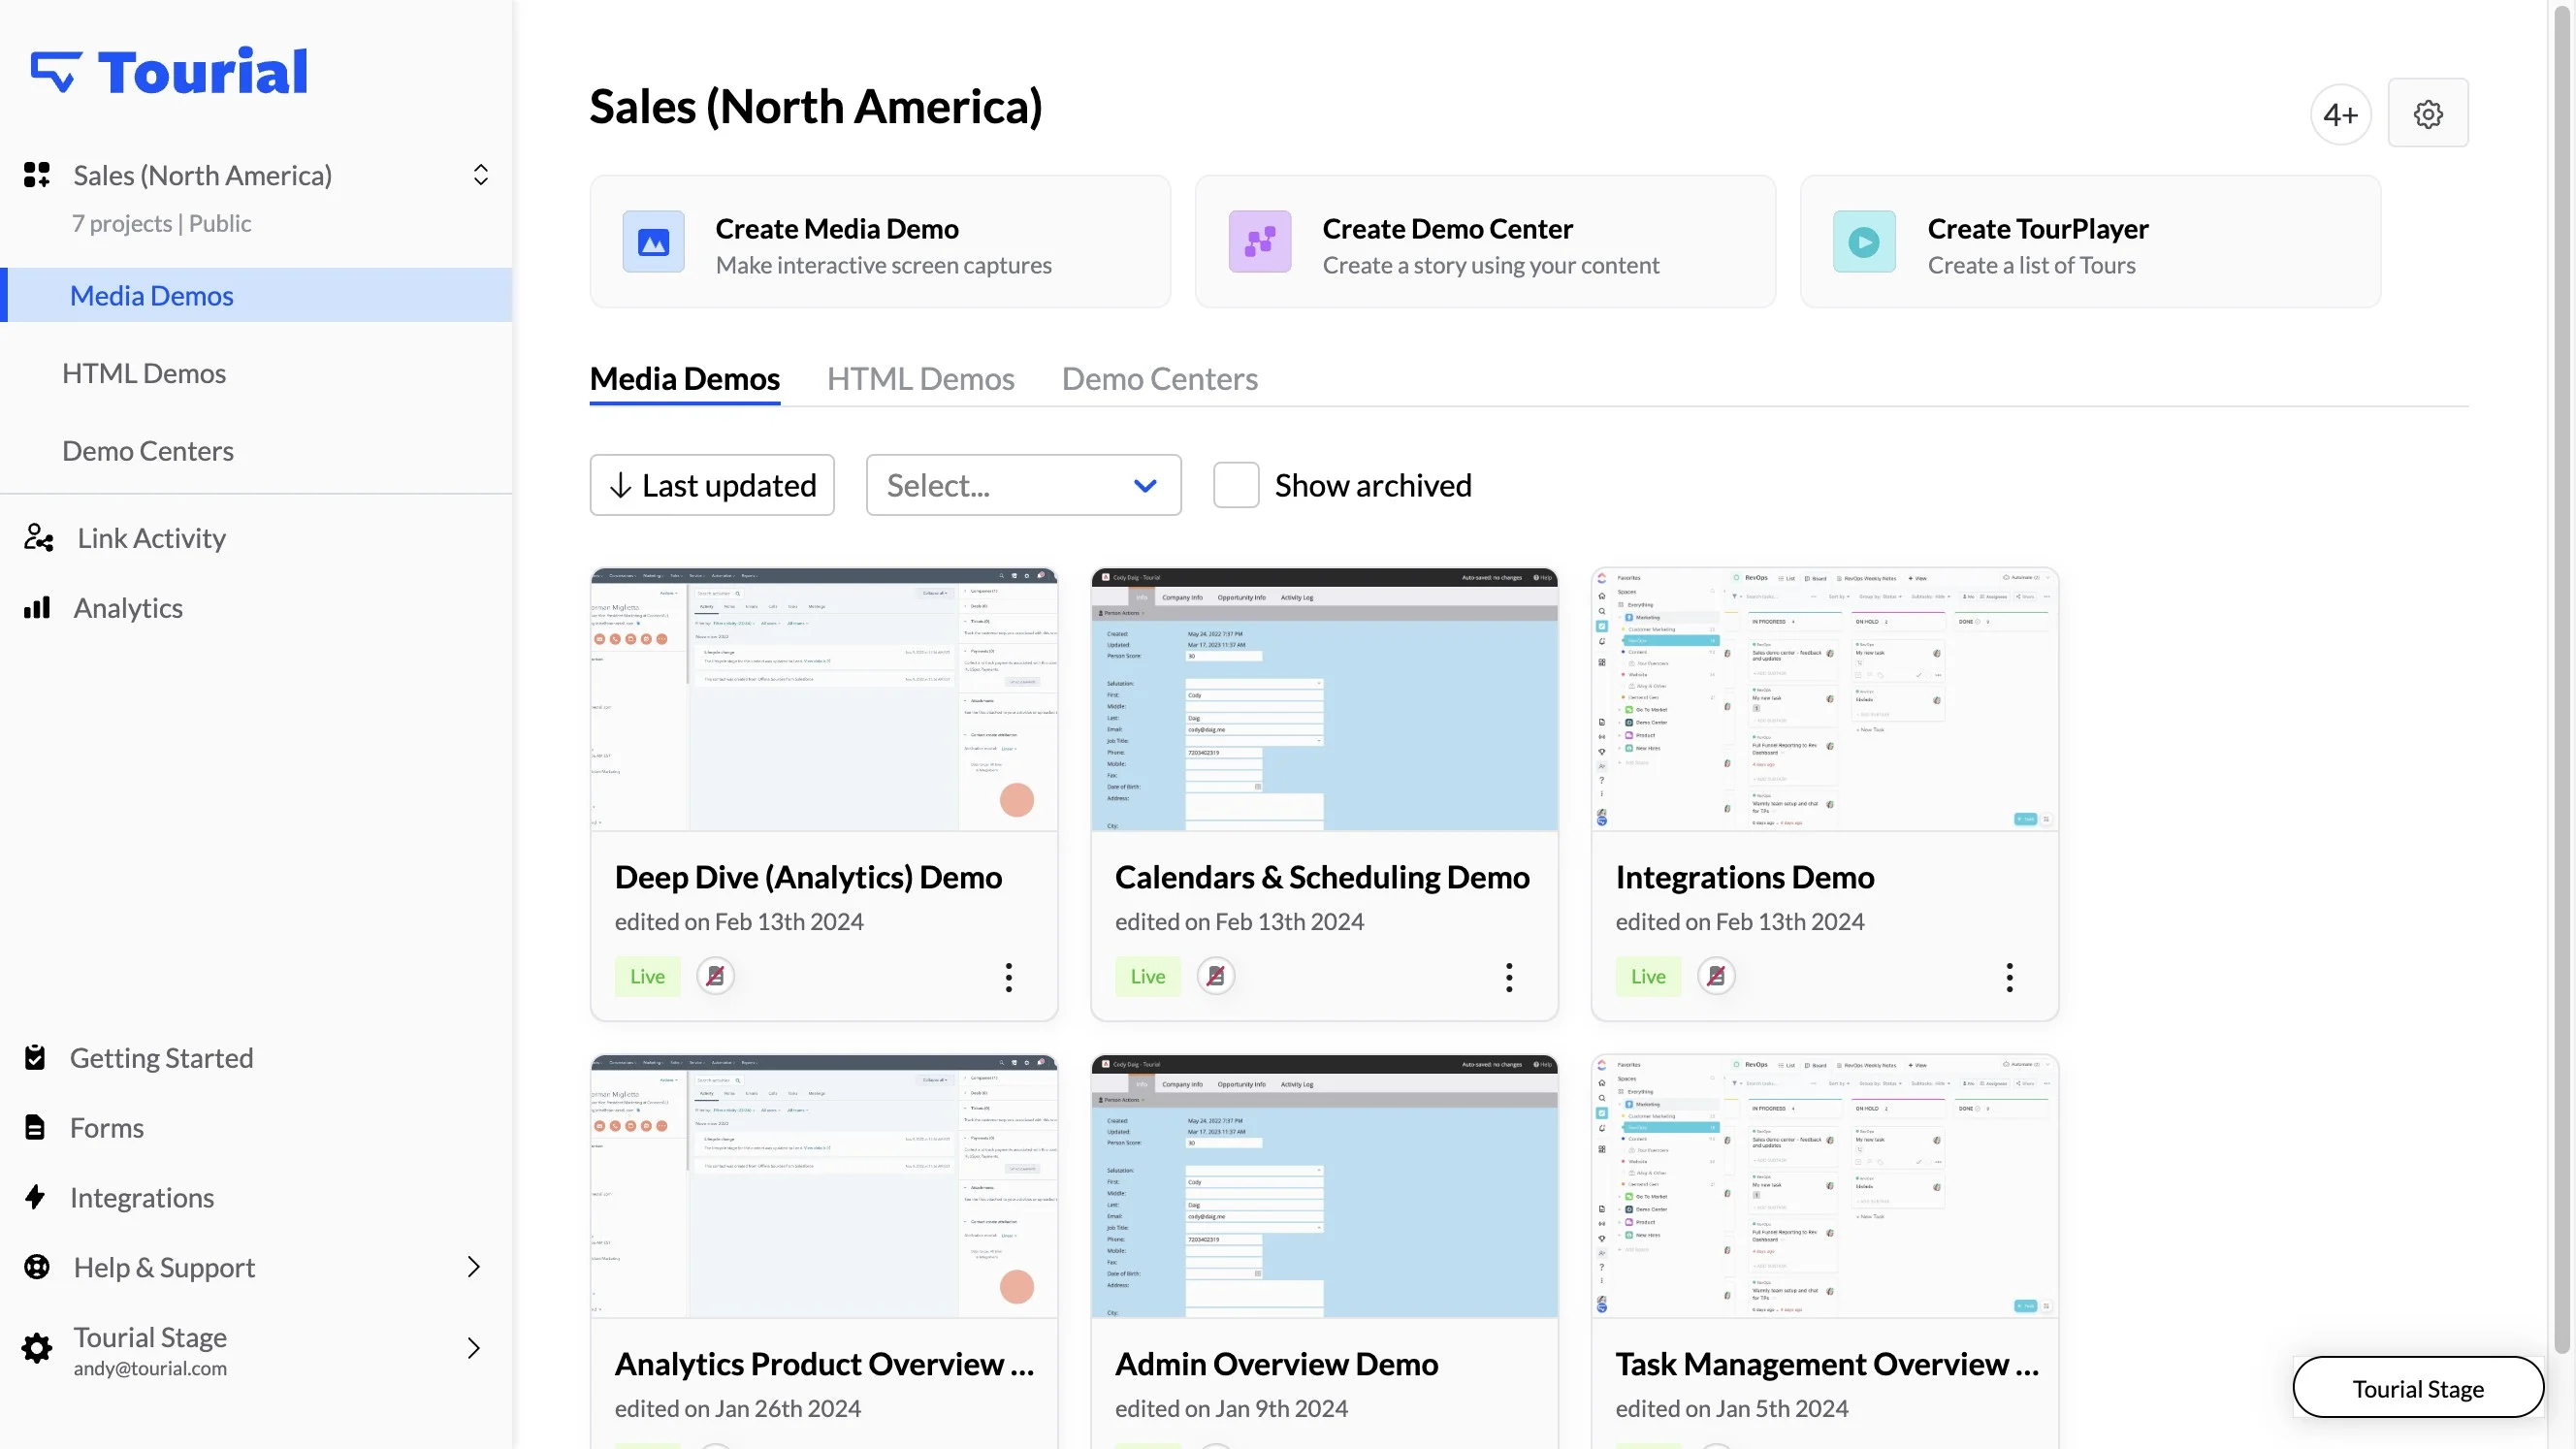Open the Deep Dive (Analytics) Demo thumbnail
This screenshot has height=1449, width=2576.
point(824,699)
